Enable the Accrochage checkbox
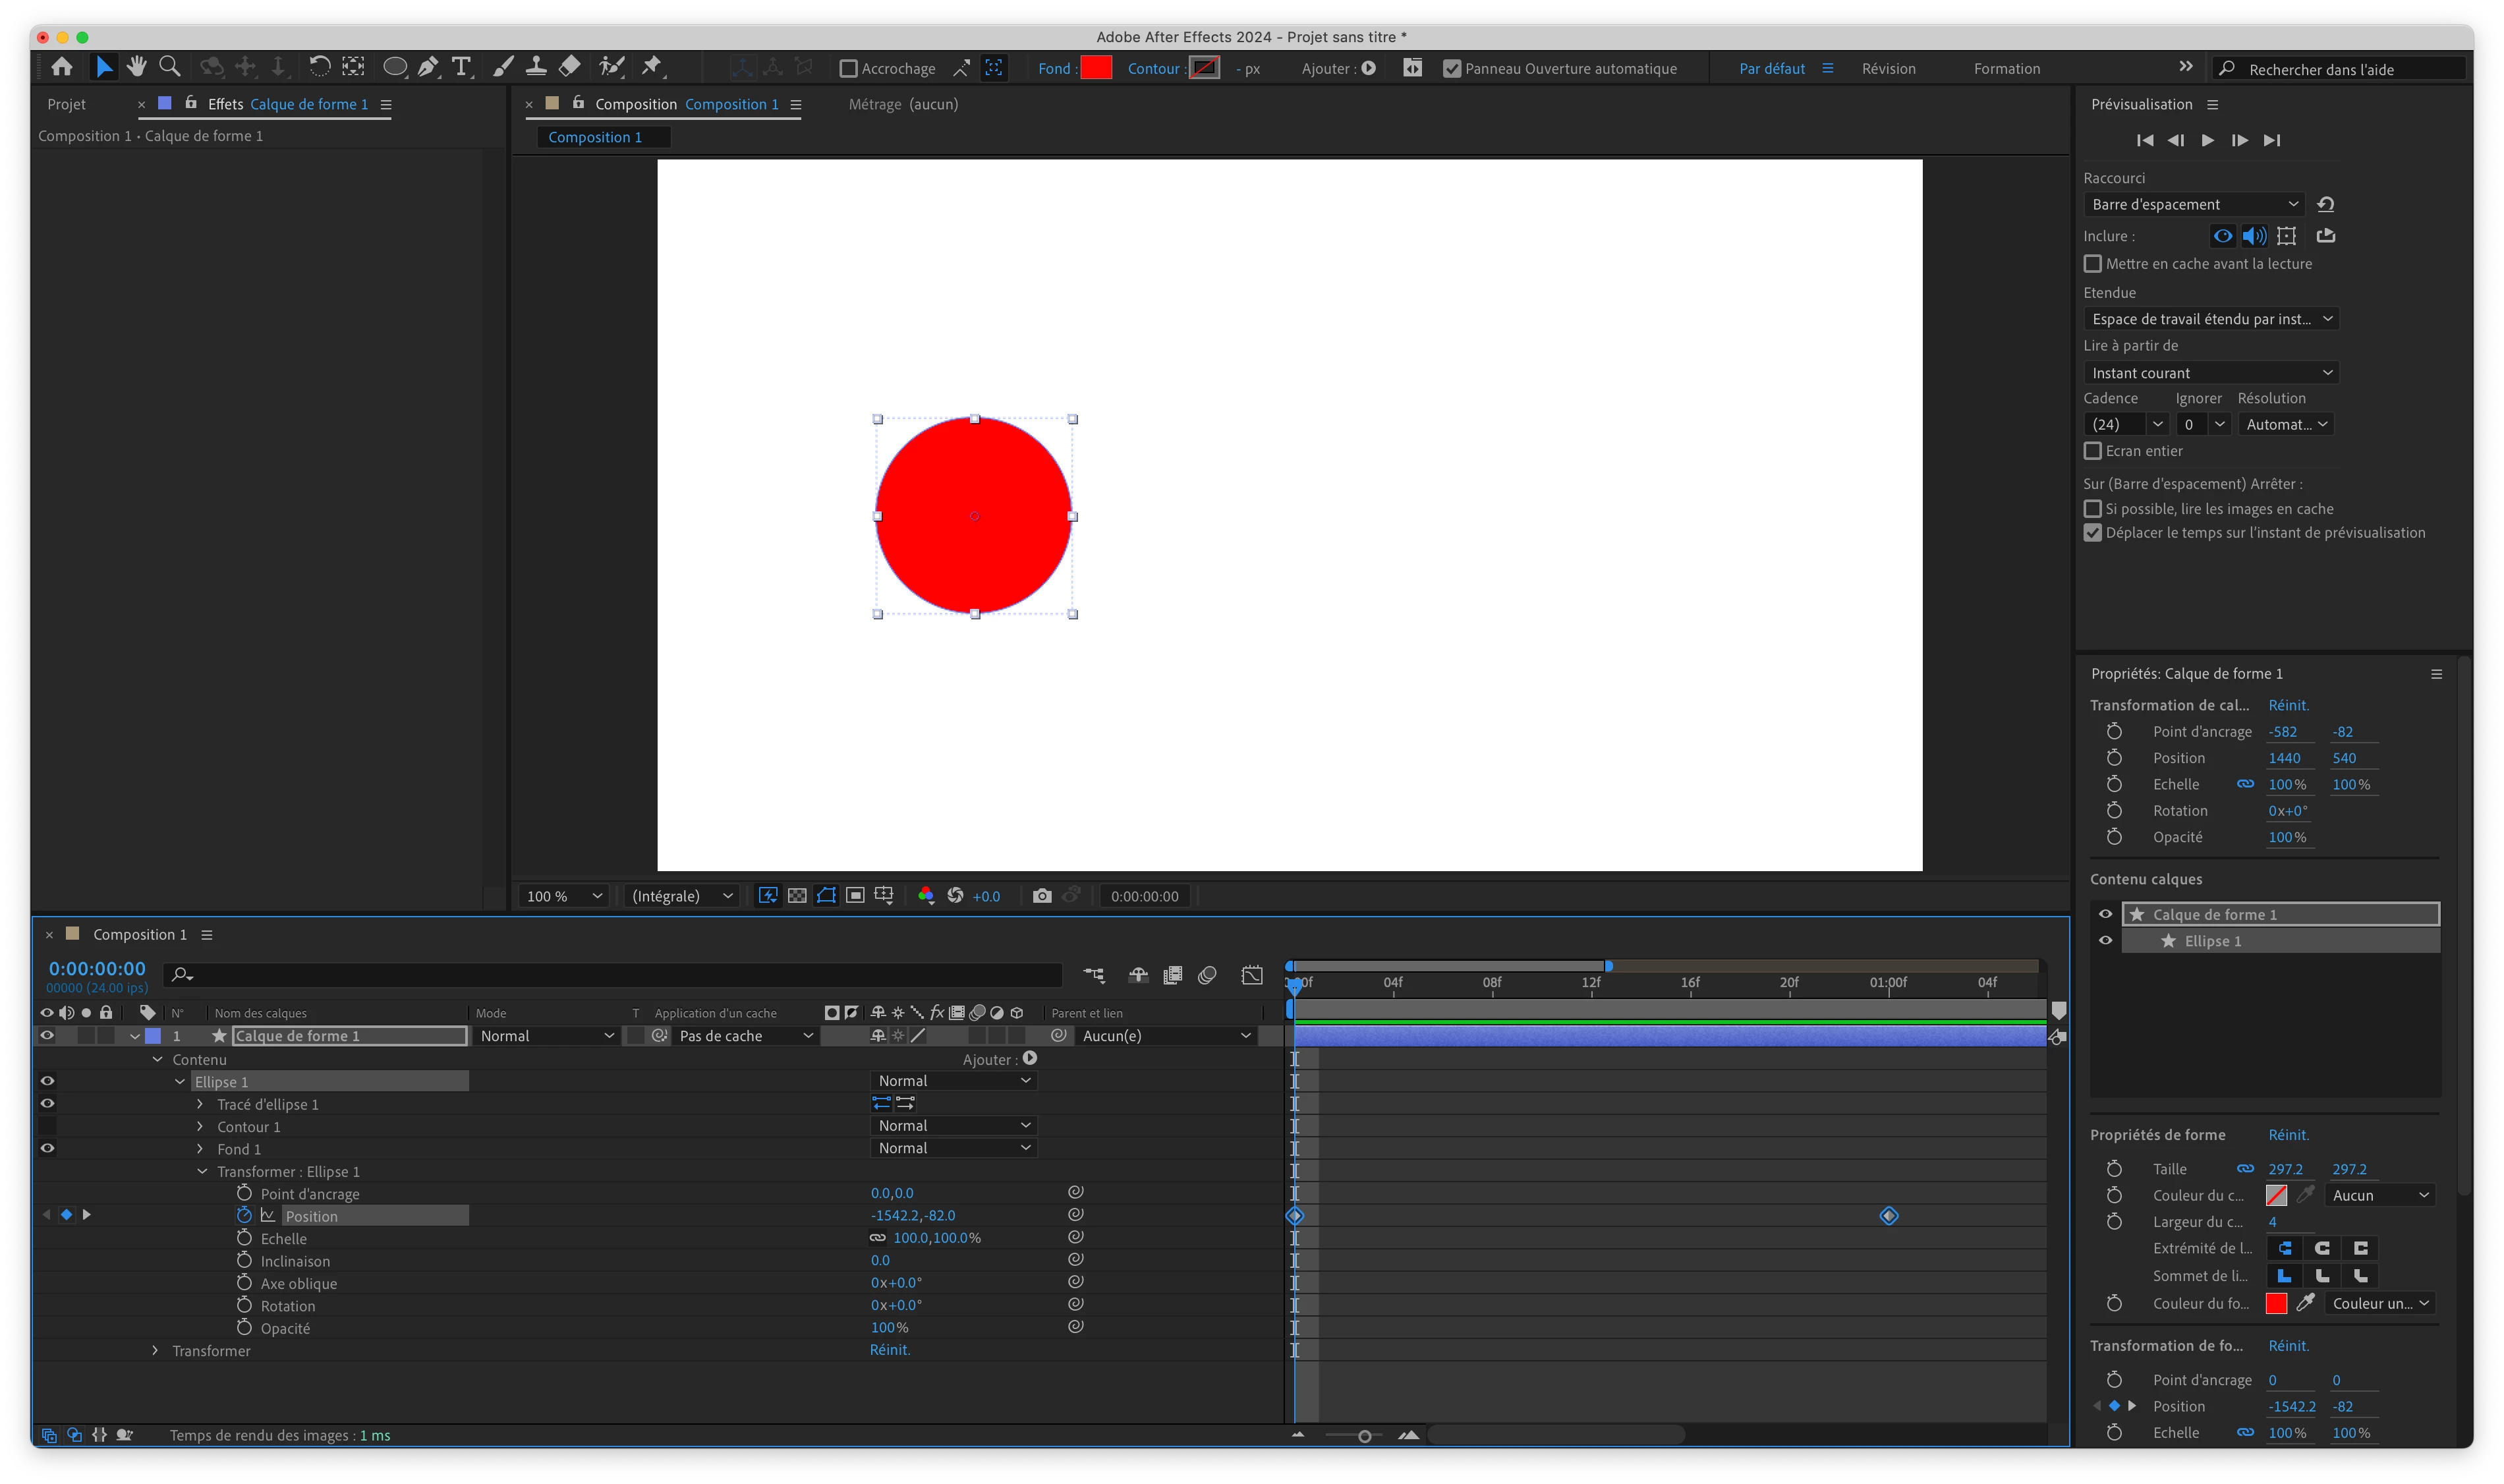The image size is (2504, 1484). click(x=848, y=69)
